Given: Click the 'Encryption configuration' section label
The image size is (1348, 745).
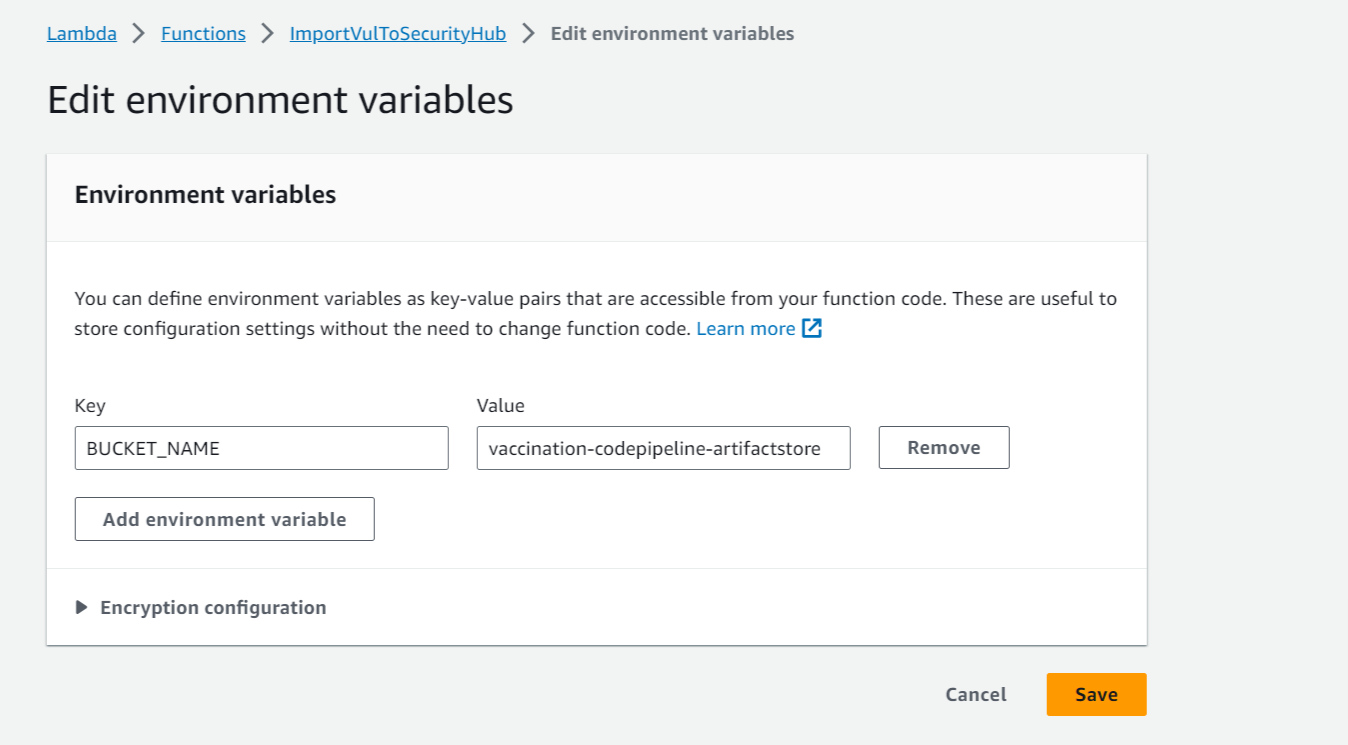Looking at the screenshot, I should click(x=213, y=607).
